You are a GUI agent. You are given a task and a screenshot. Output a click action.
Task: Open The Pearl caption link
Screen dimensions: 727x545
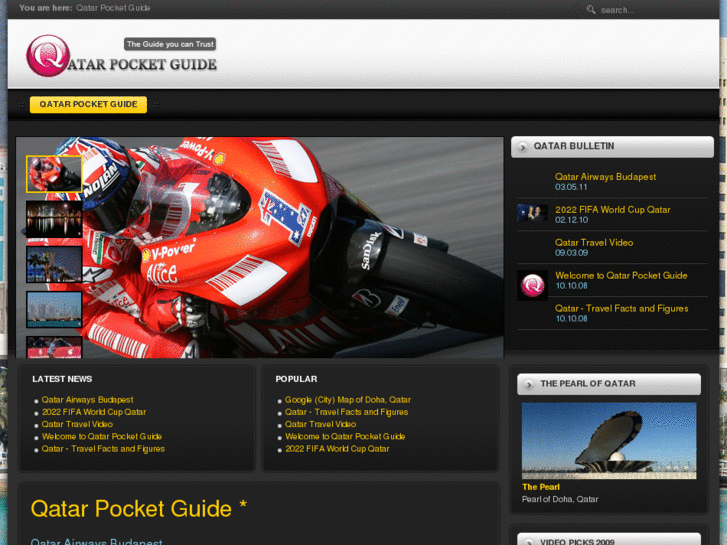(541, 487)
